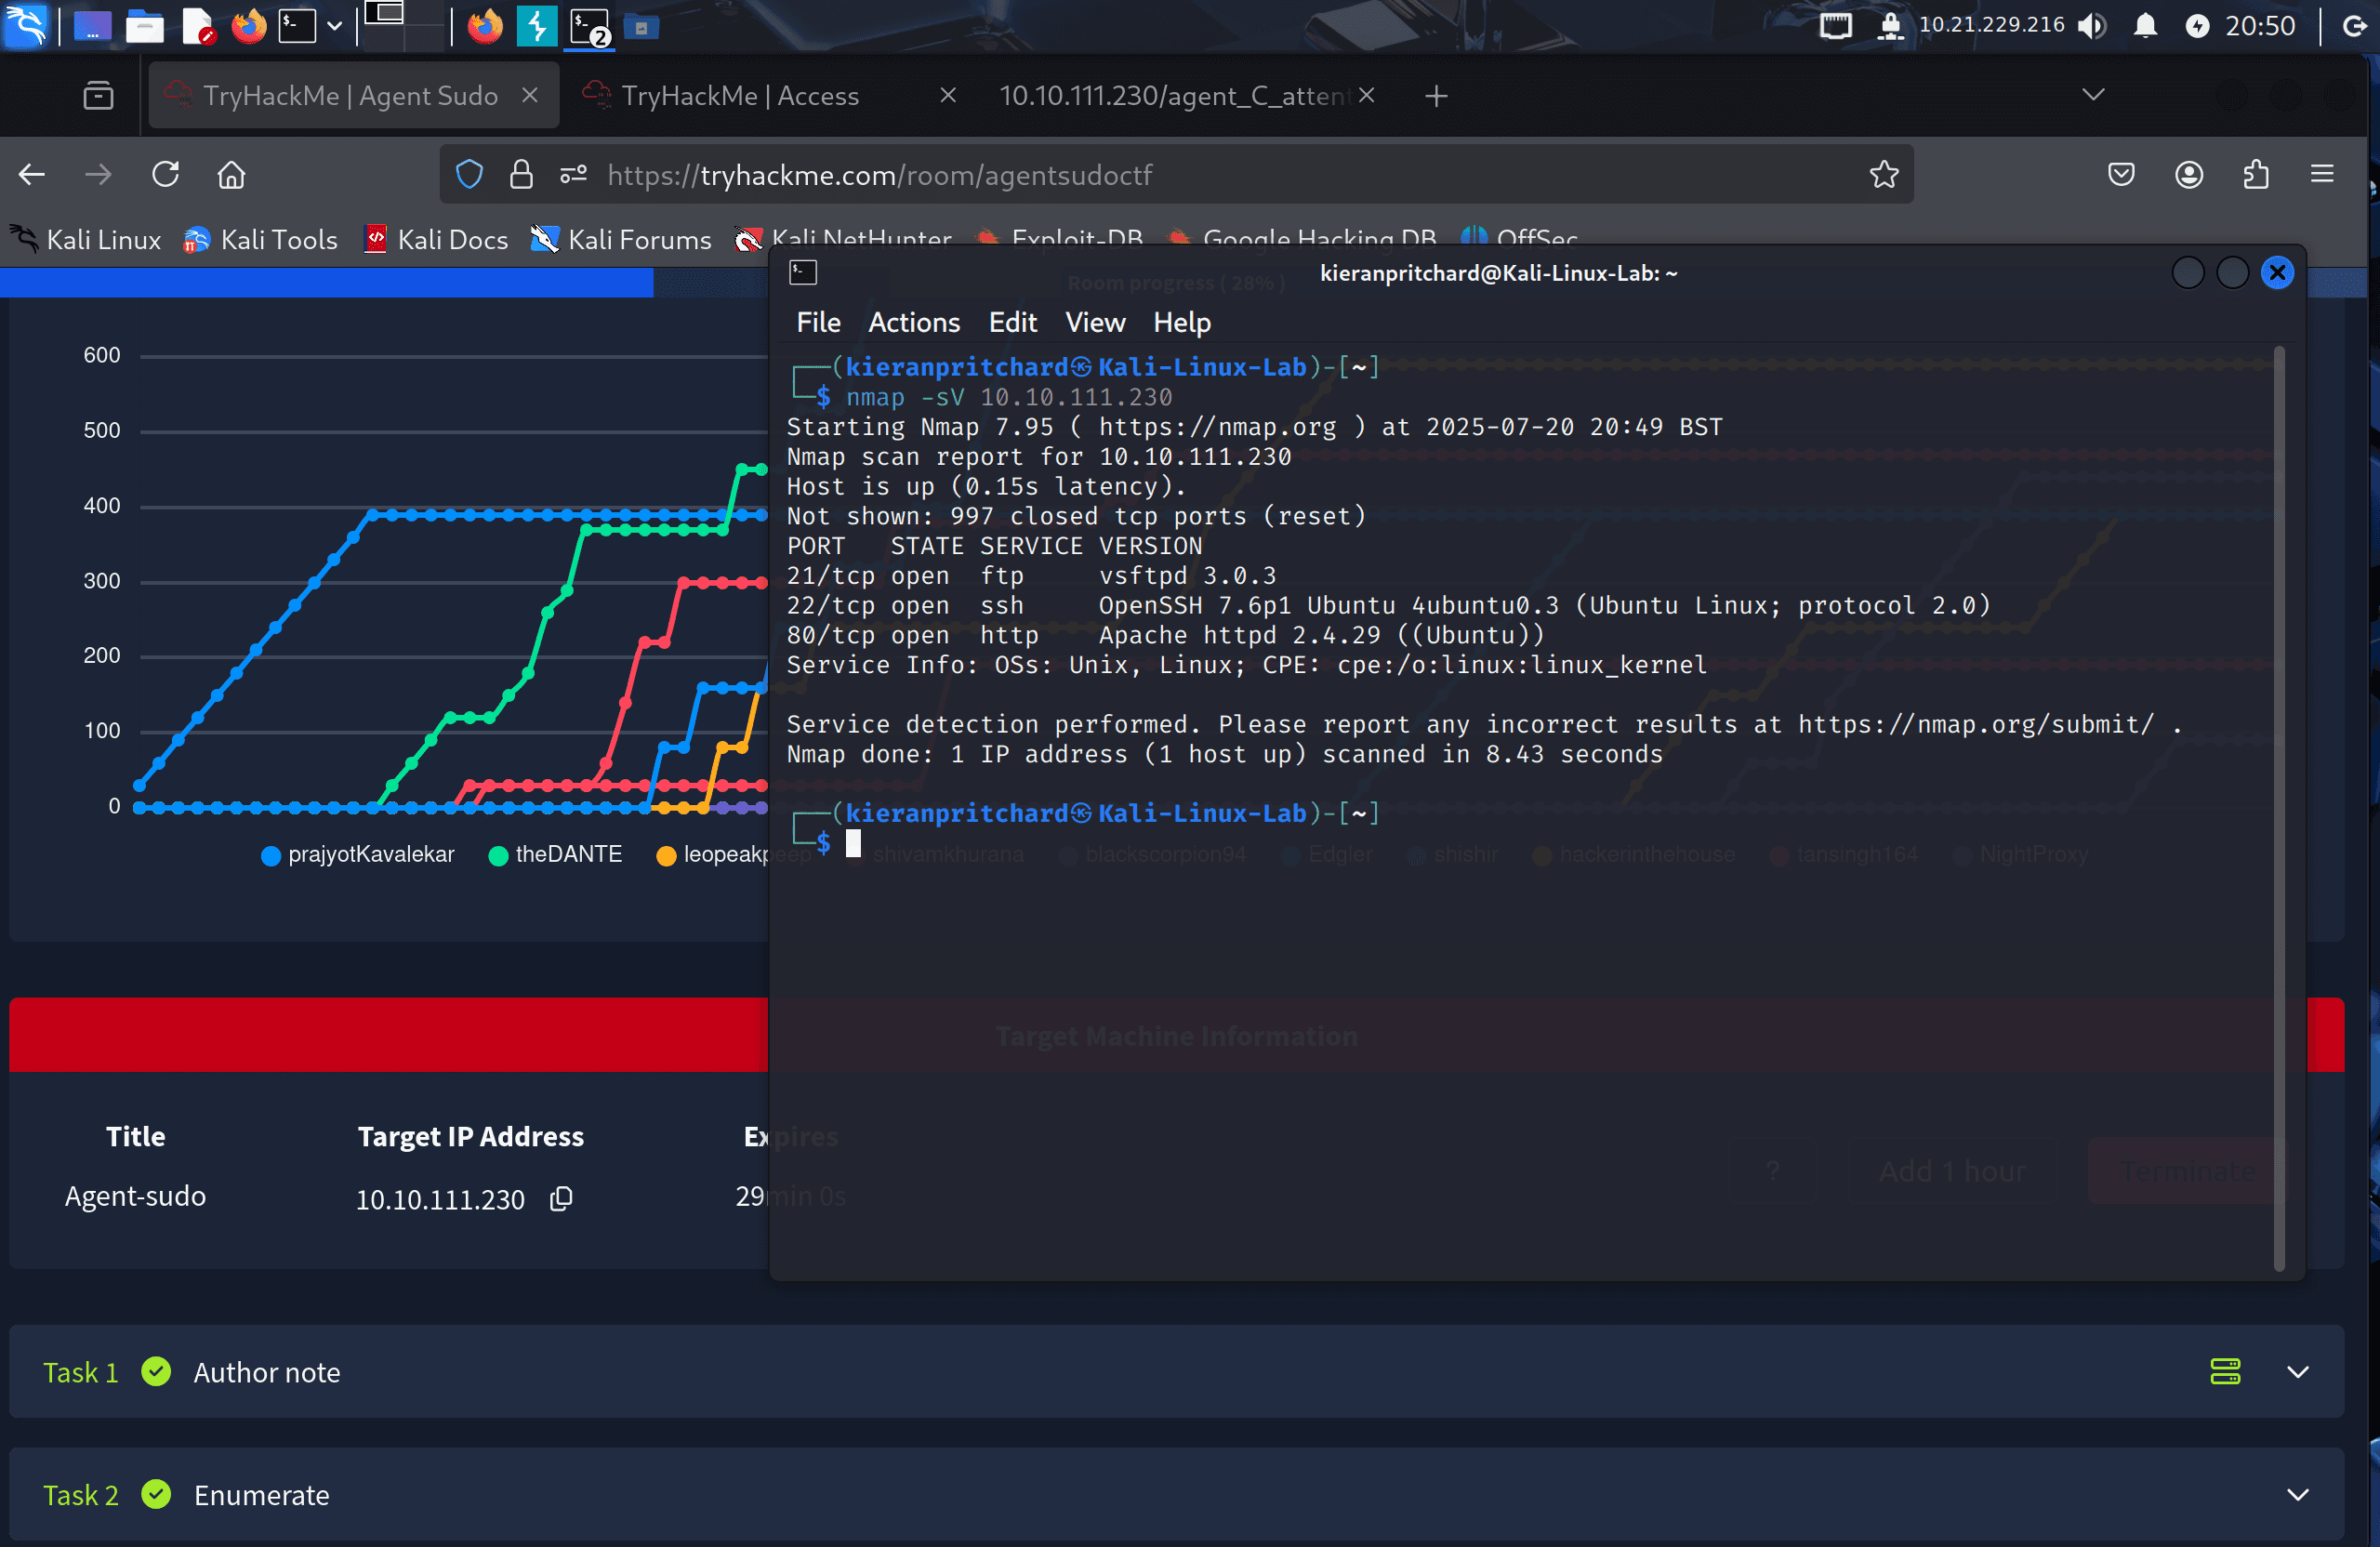The height and width of the screenshot is (1547, 2380).
Task: Go to the browser home page
Action: [231, 175]
